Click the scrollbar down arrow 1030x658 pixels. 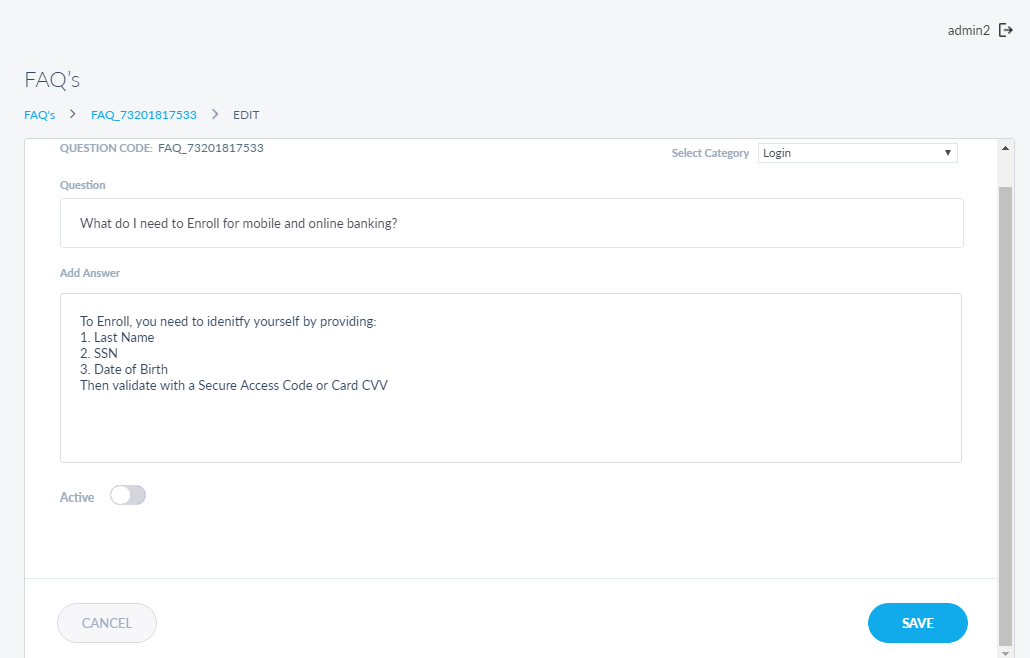pos(1006,649)
